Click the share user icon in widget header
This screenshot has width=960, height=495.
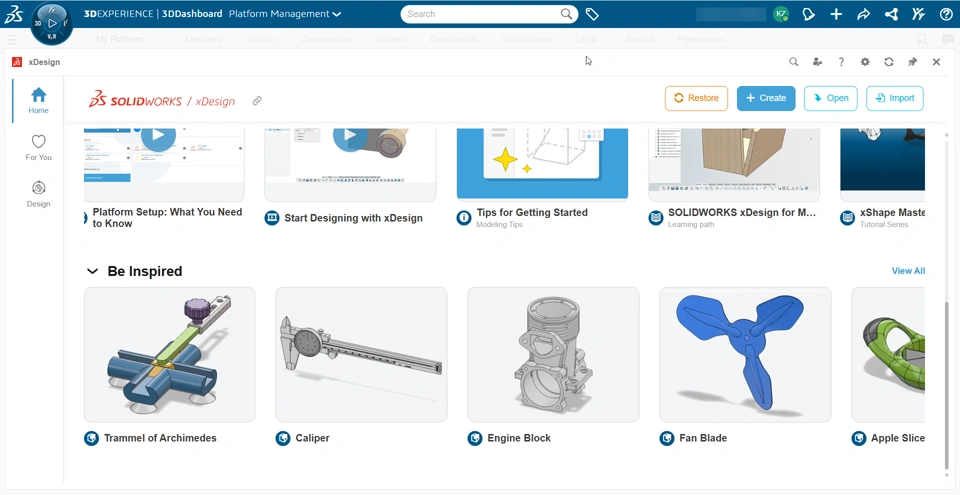point(817,62)
